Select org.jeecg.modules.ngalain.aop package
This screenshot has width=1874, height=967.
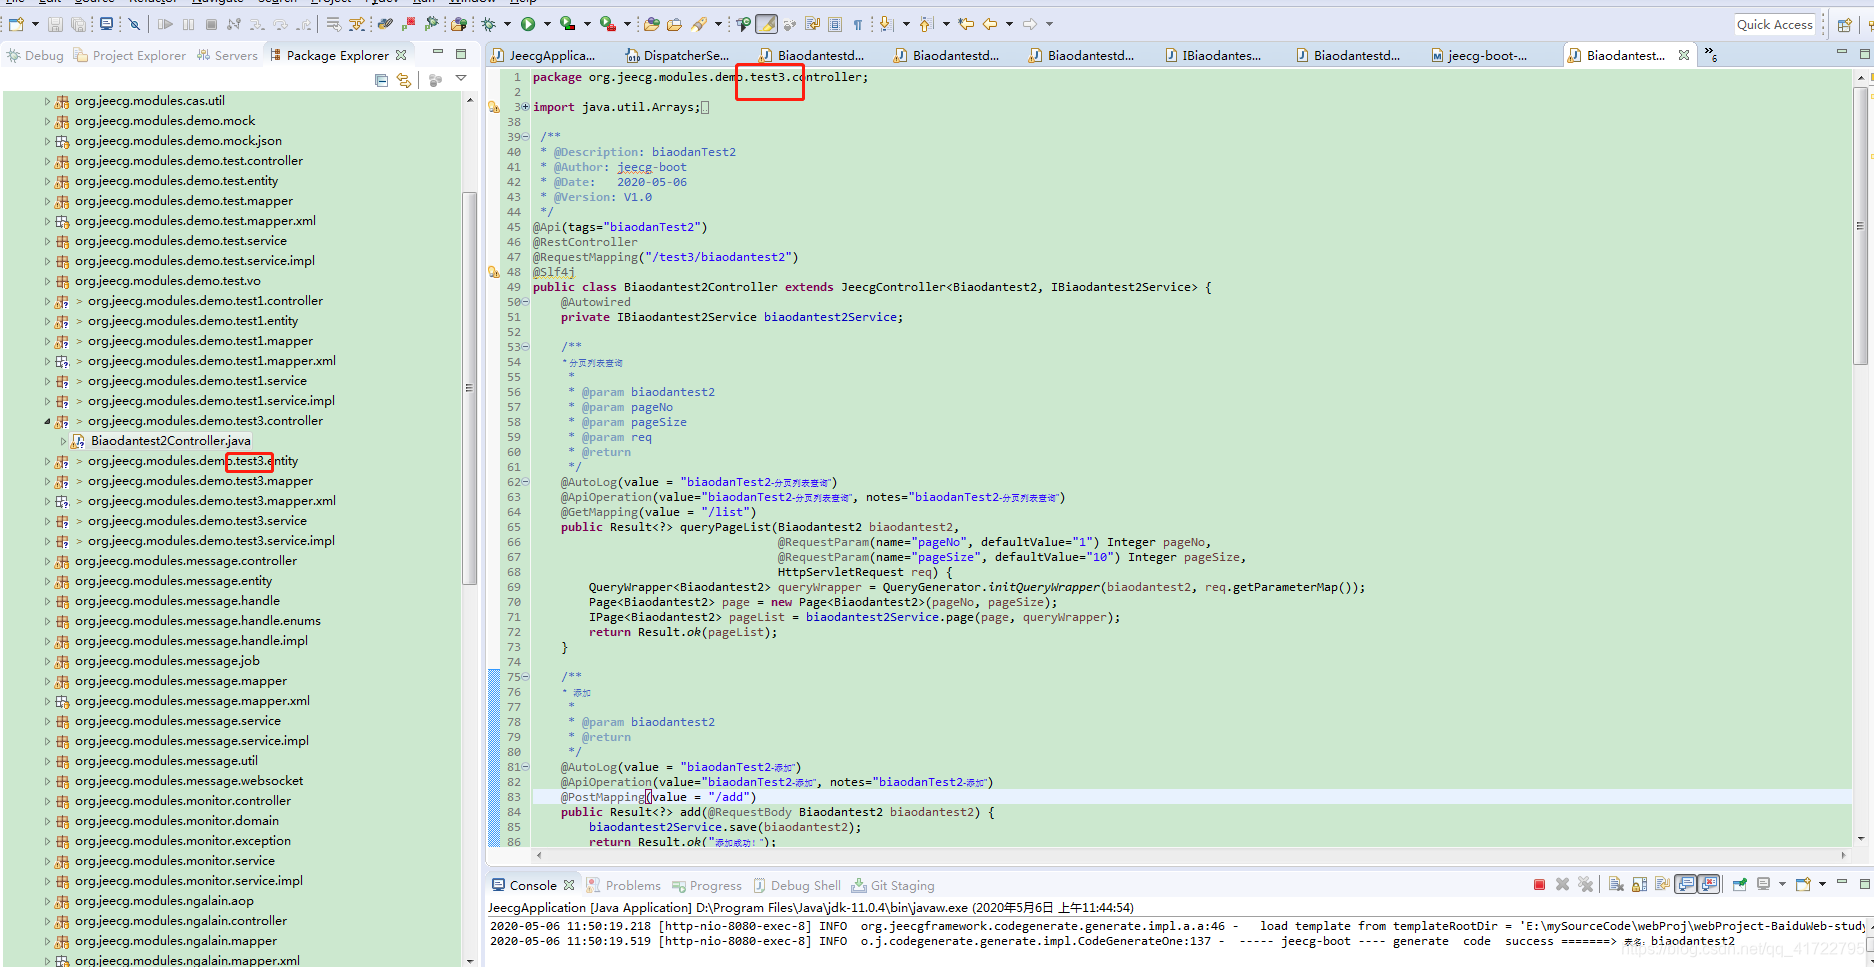(164, 901)
